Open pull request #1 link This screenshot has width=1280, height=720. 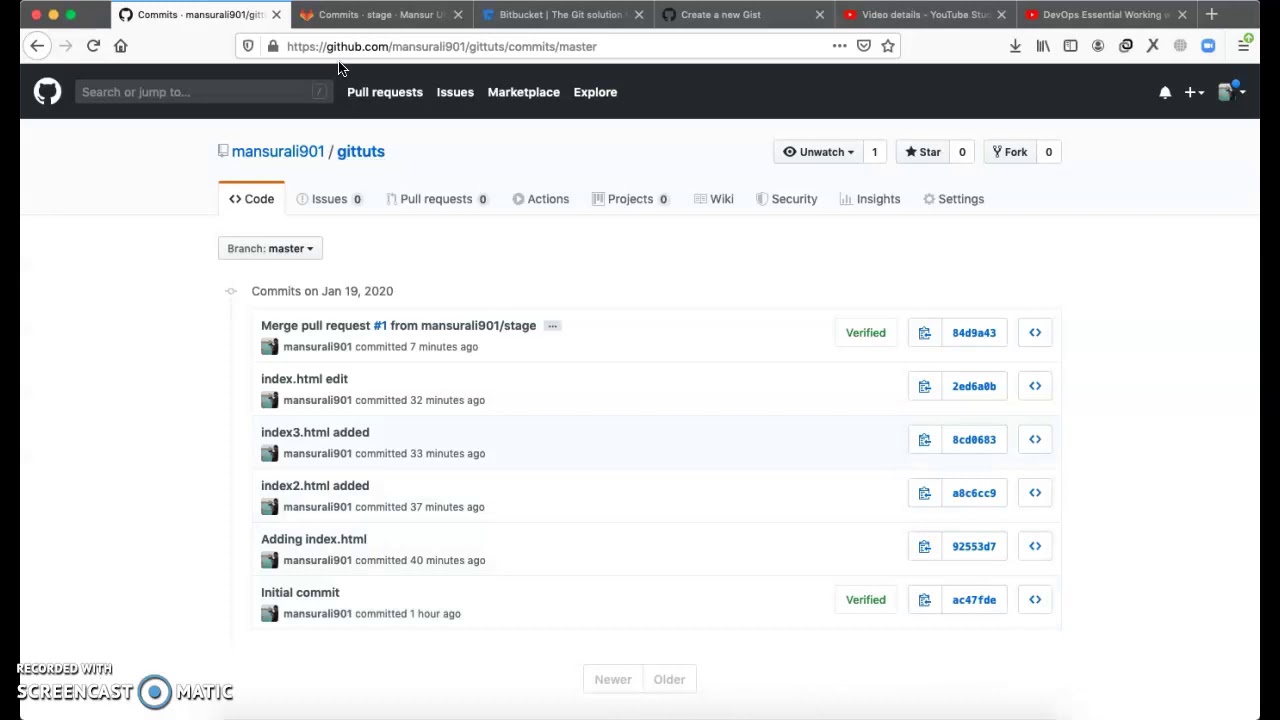click(380, 326)
